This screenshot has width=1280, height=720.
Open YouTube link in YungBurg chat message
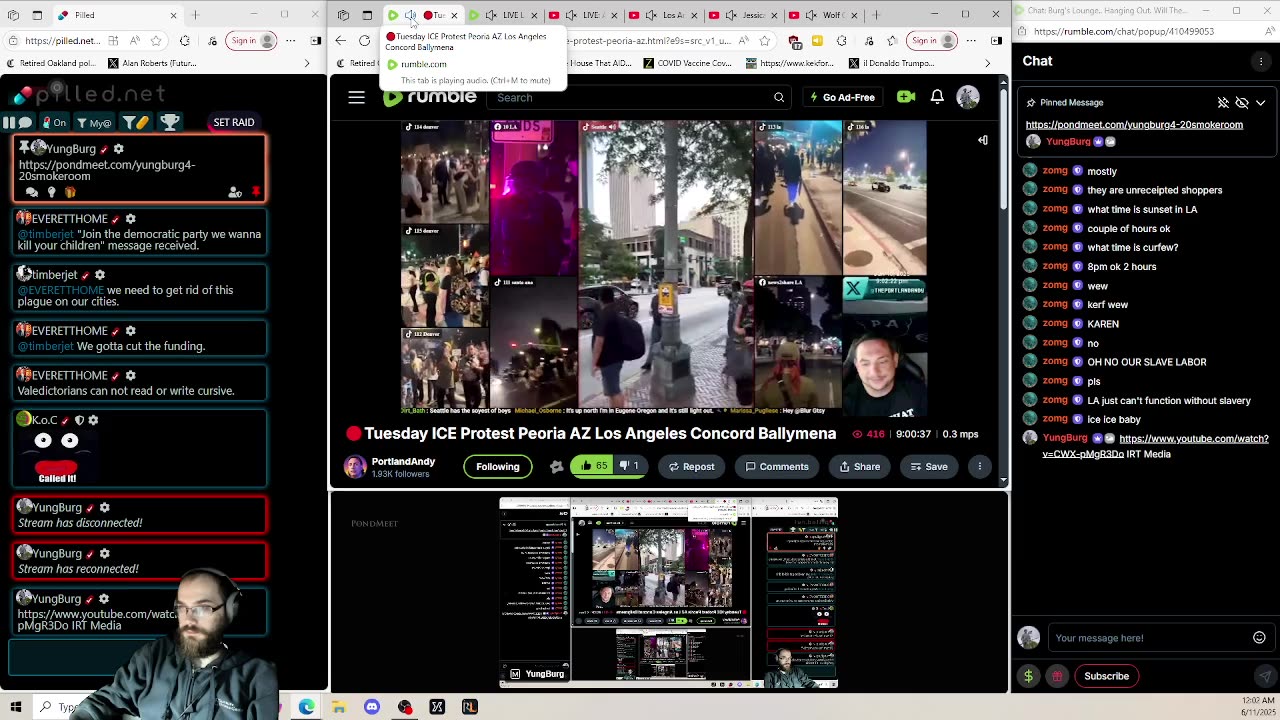(x=1155, y=446)
